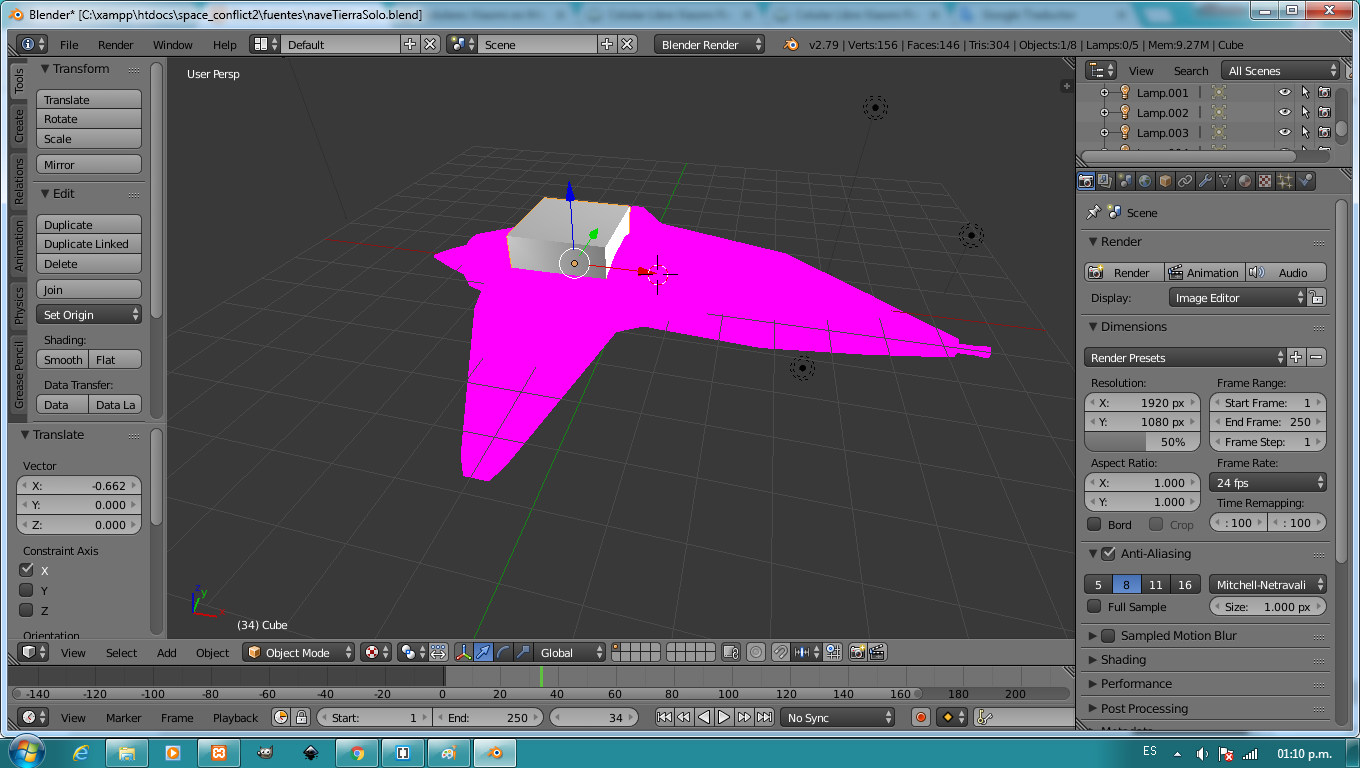1360x768 pixels.
Task: Enable the Bord border render checkbox
Action: point(1094,524)
